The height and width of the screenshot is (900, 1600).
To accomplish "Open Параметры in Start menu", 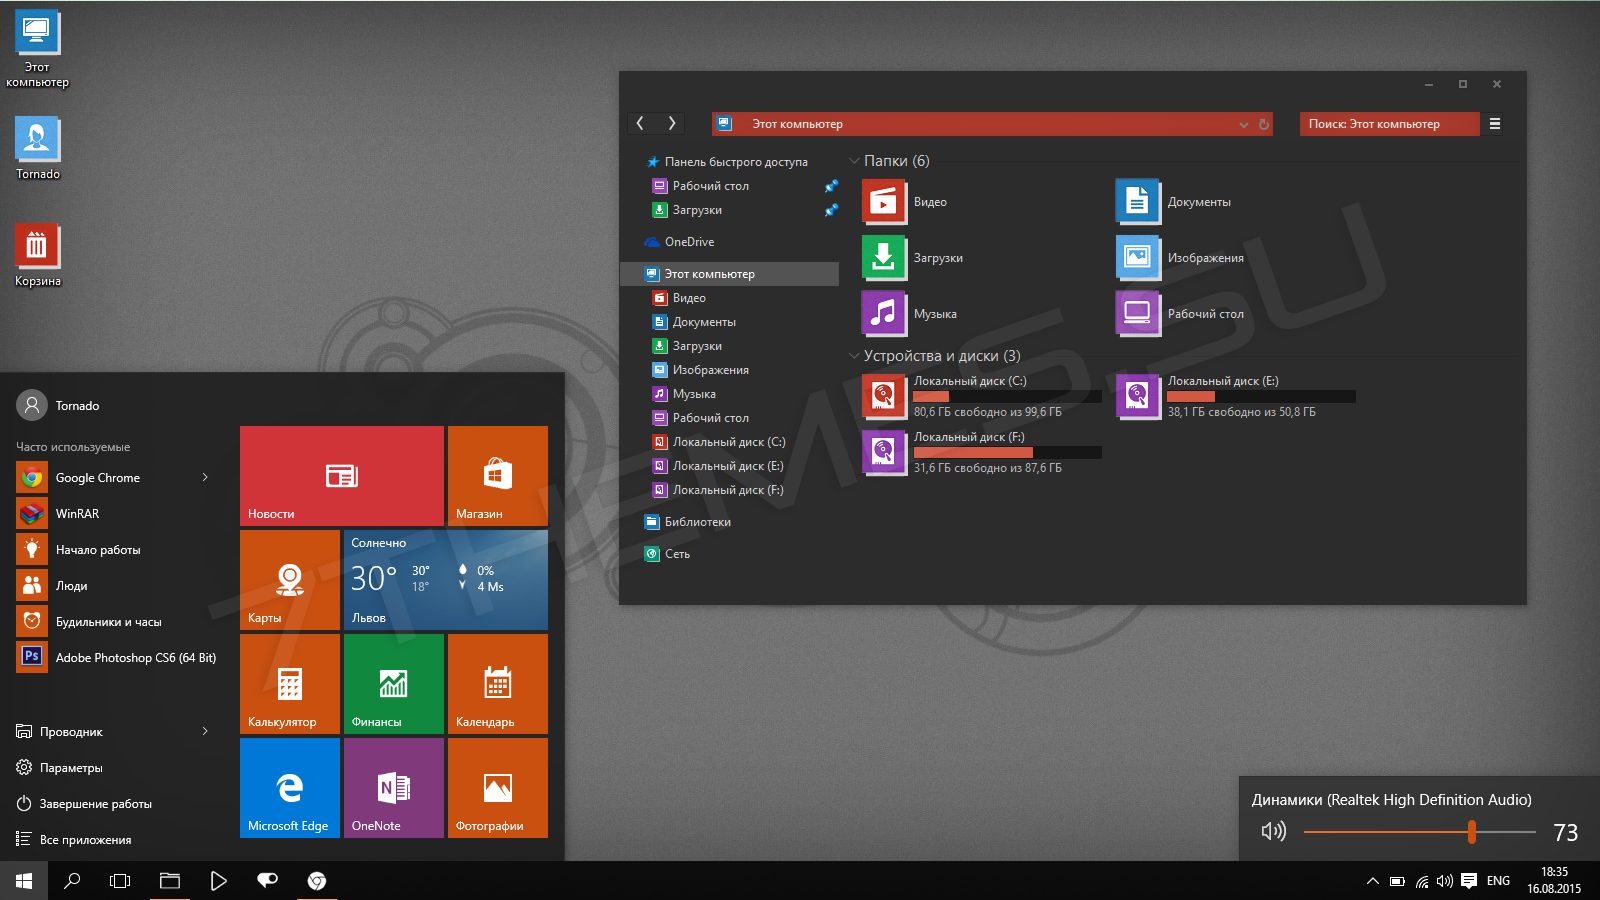I will [x=60, y=768].
